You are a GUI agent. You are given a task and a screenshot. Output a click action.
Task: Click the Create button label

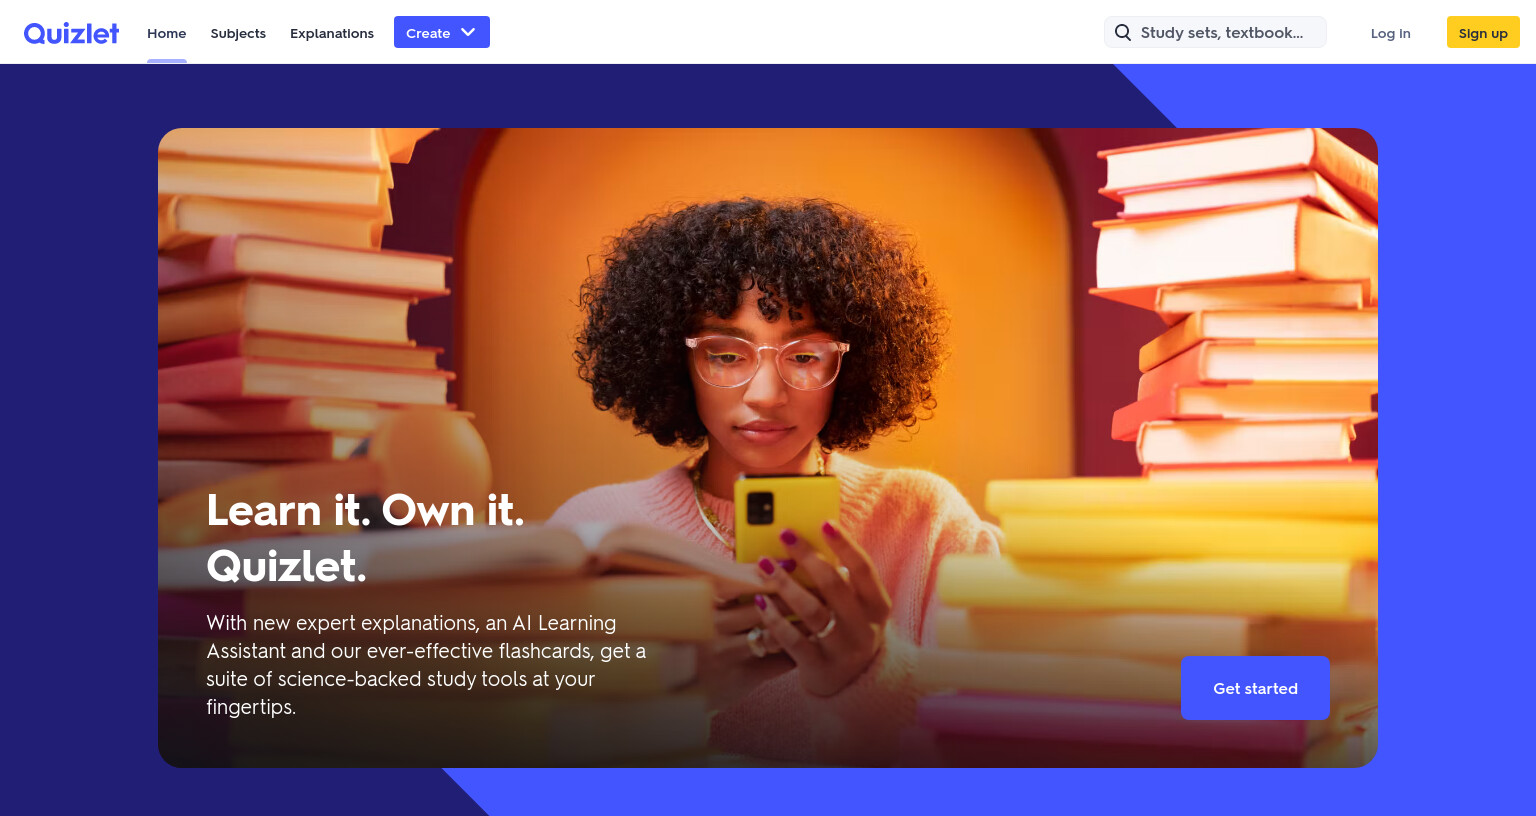pyautogui.click(x=428, y=33)
